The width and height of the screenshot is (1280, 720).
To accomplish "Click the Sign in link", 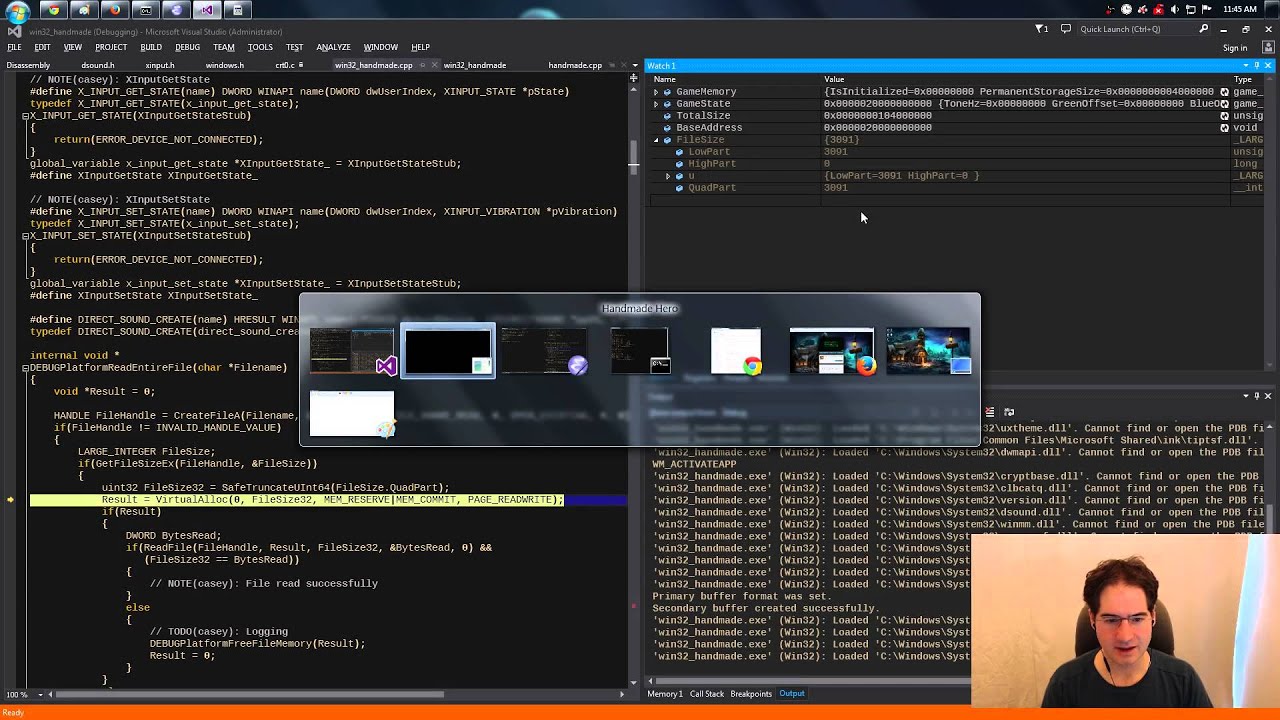I will pyautogui.click(x=1235, y=48).
